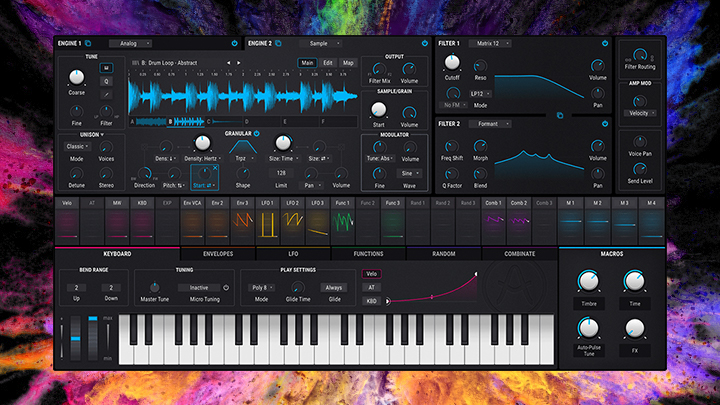Viewport: 720px width, 405px height.
Task: Open the Functions tab
Action: click(369, 254)
